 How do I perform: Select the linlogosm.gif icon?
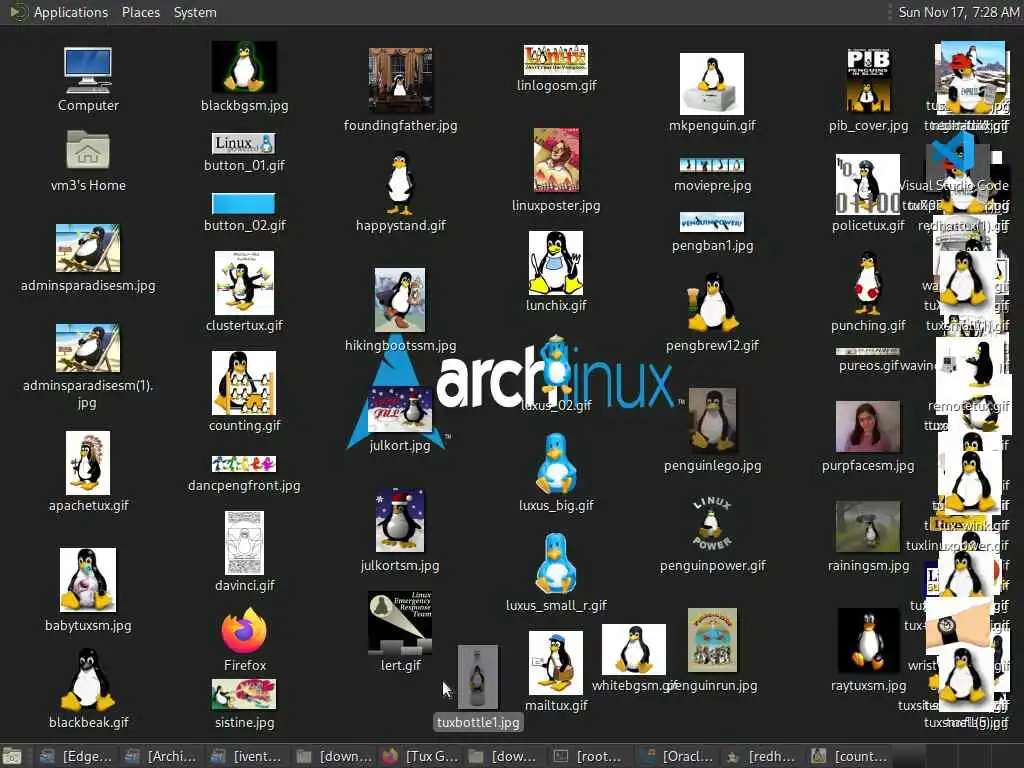(556, 59)
